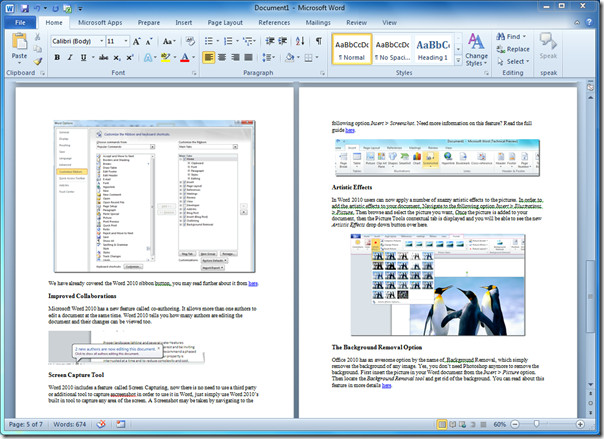Pick the red font color button
The image size is (604, 439).
point(185,57)
